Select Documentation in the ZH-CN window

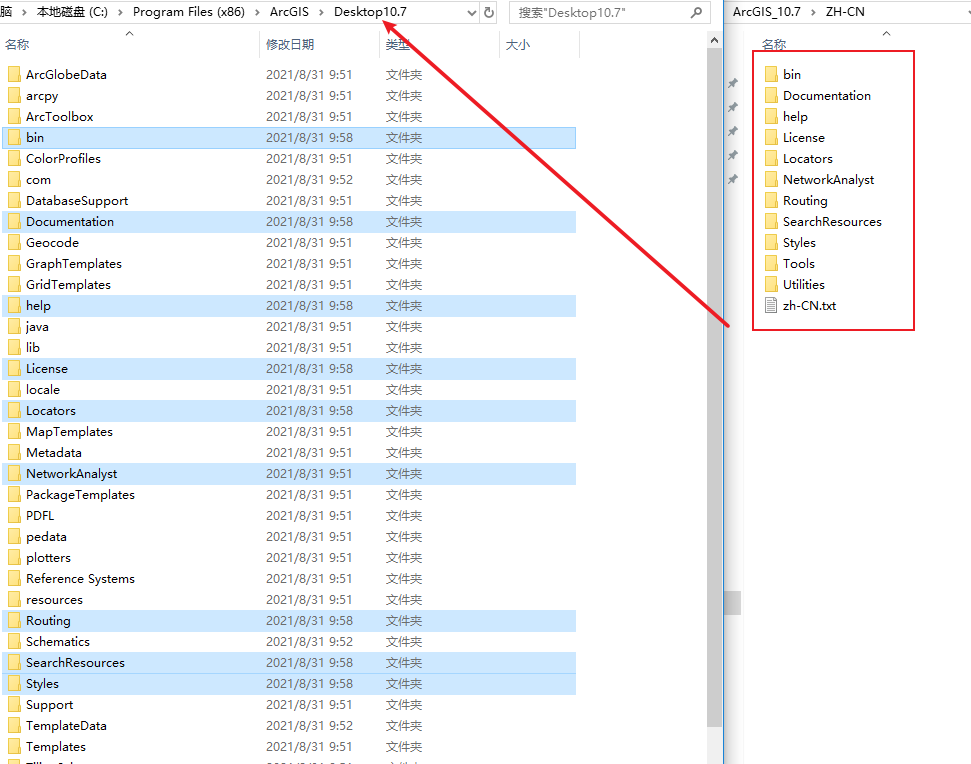coord(827,96)
